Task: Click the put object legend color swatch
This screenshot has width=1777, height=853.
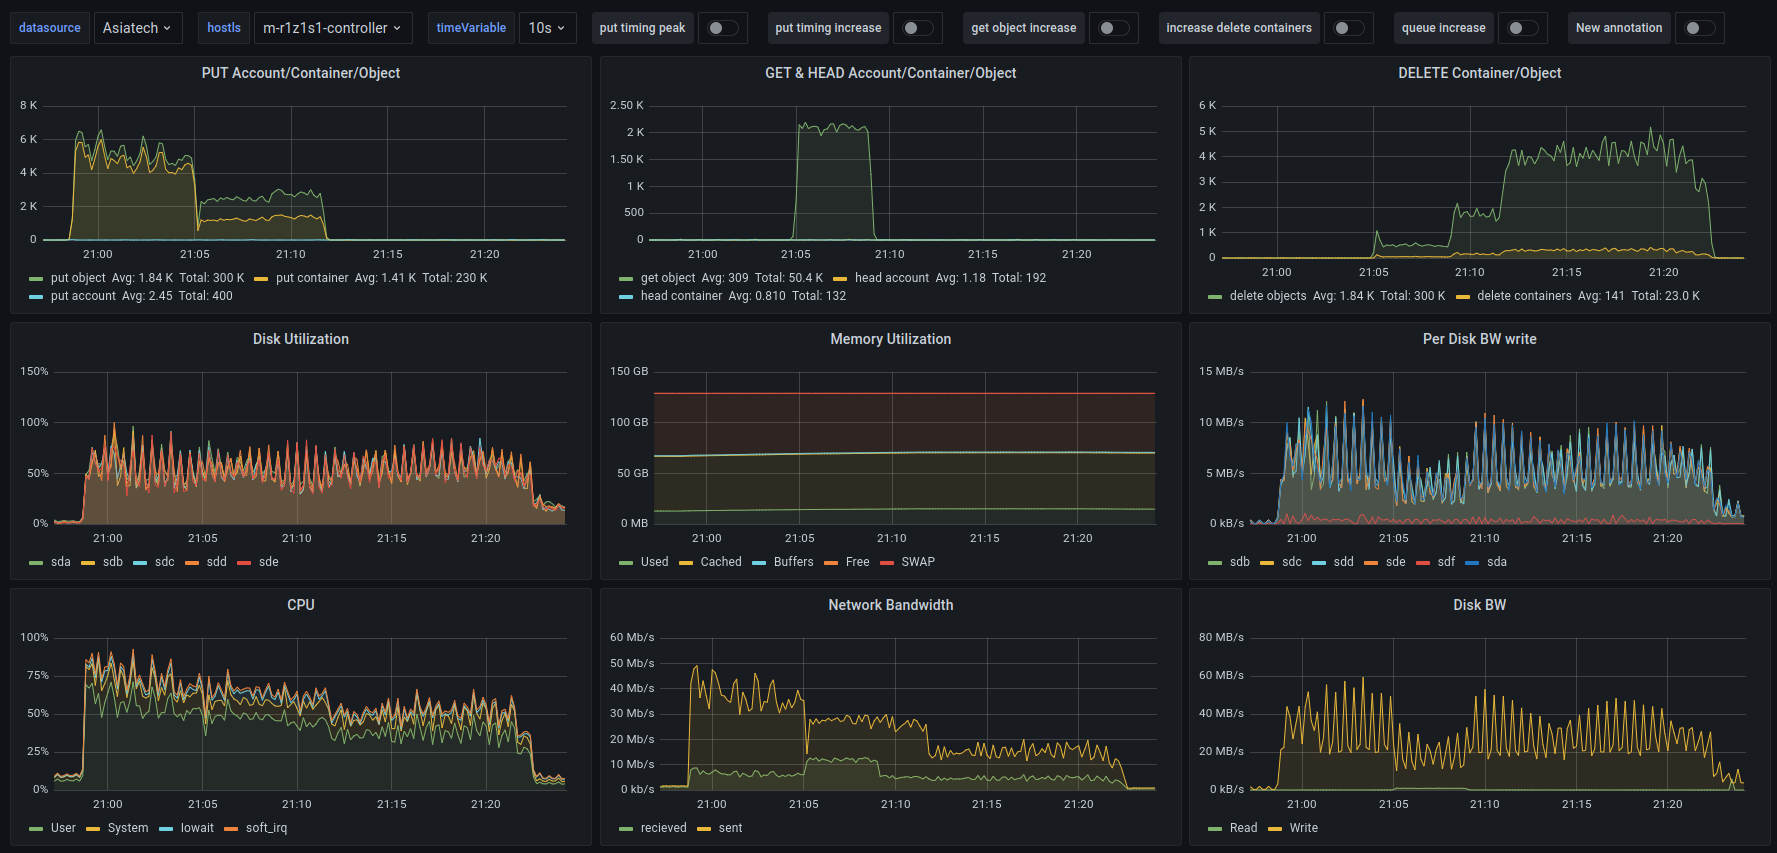Action: pos(37,279)
